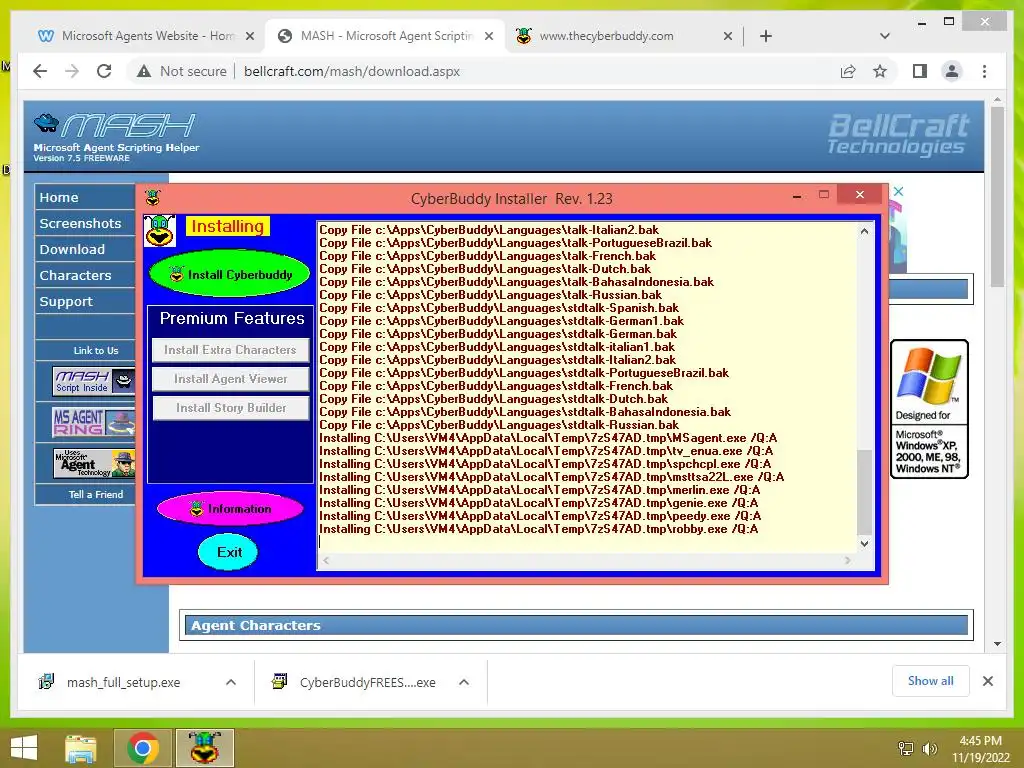Click the installer log vertical scrollbar thumb
The image size is (1024, 768).
[864, 492]
